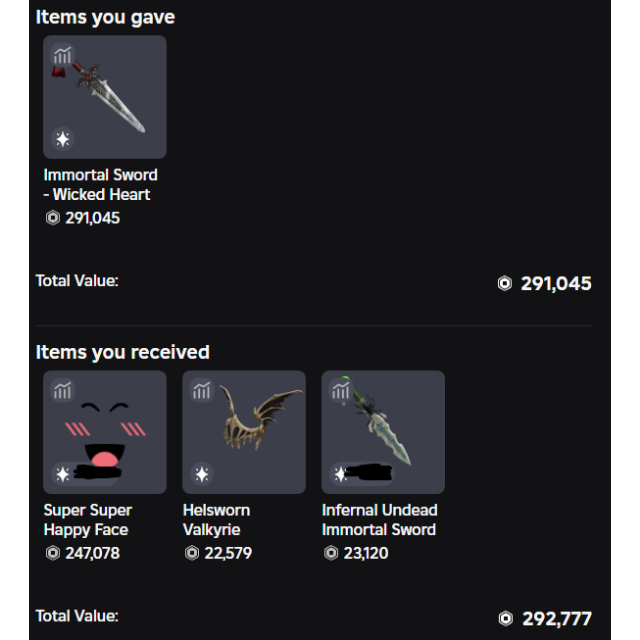This screenshot has width=640, height=640.
Task: Follow the Helsworn Valkyrie name link
Action: click(216, 520)
